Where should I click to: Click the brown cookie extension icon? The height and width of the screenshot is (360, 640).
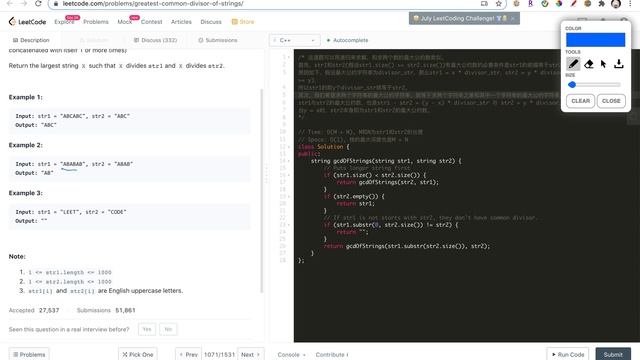(x=587, y=4)
